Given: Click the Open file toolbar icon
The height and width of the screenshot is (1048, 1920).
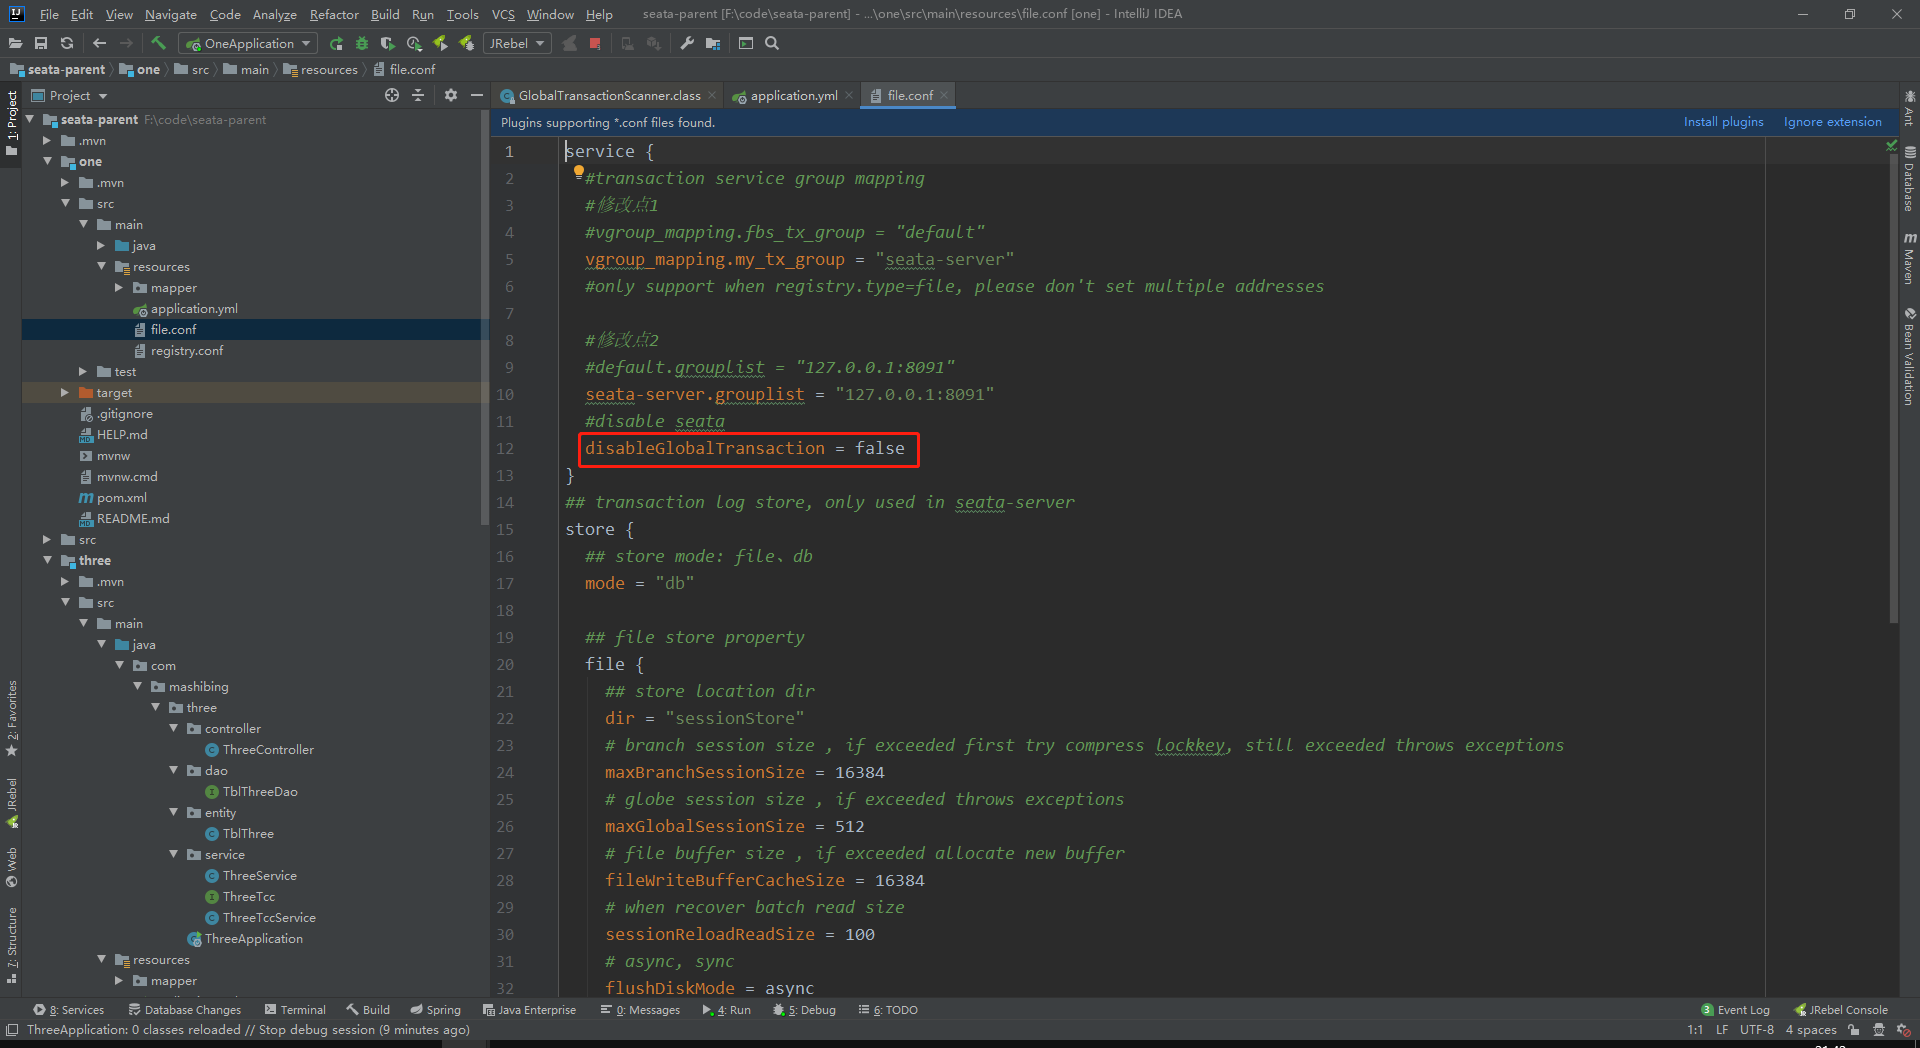Looking at the screenshot, I should pos(15,43).
